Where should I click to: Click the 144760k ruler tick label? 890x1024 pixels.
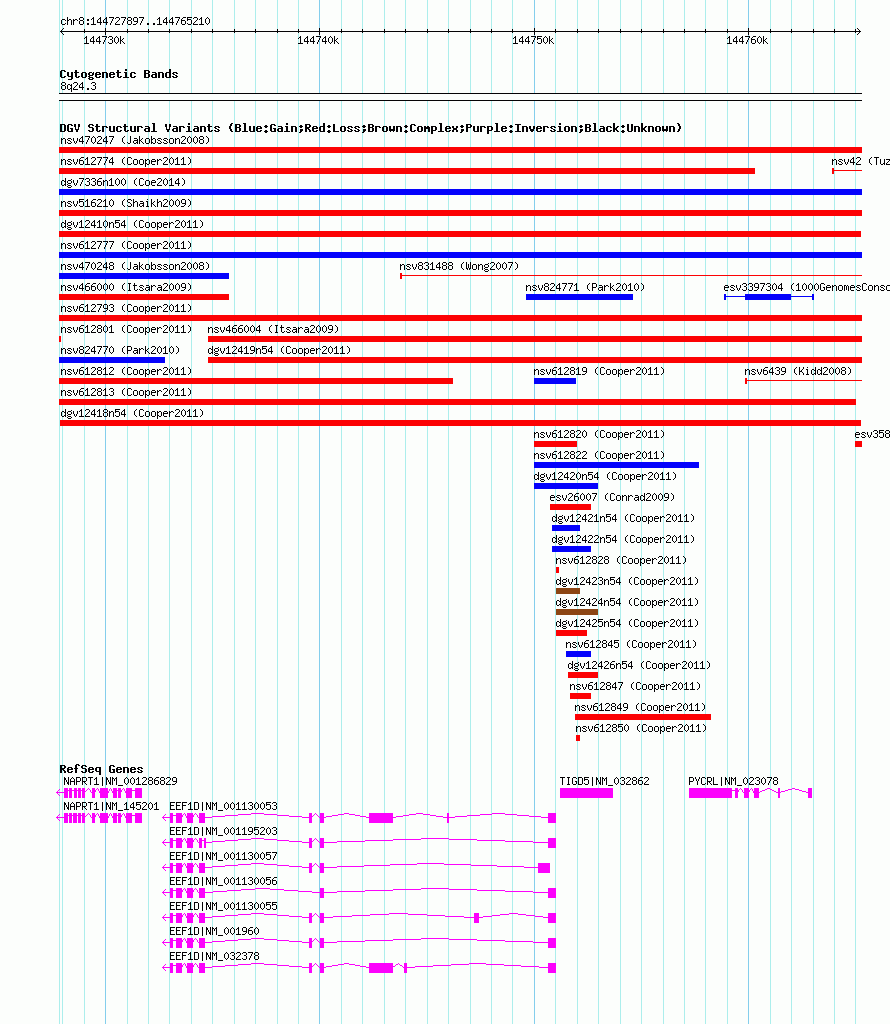[747, 40]
